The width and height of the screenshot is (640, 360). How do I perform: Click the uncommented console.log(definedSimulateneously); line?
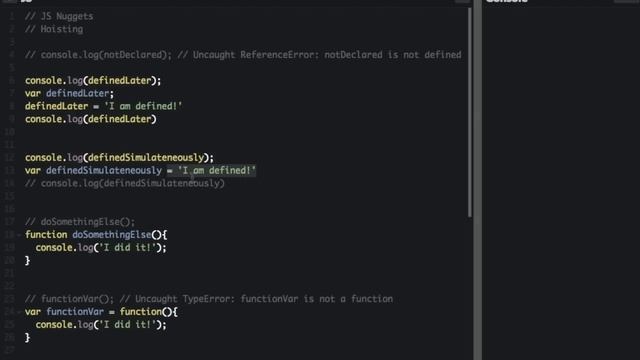click(x=119, y=158)
